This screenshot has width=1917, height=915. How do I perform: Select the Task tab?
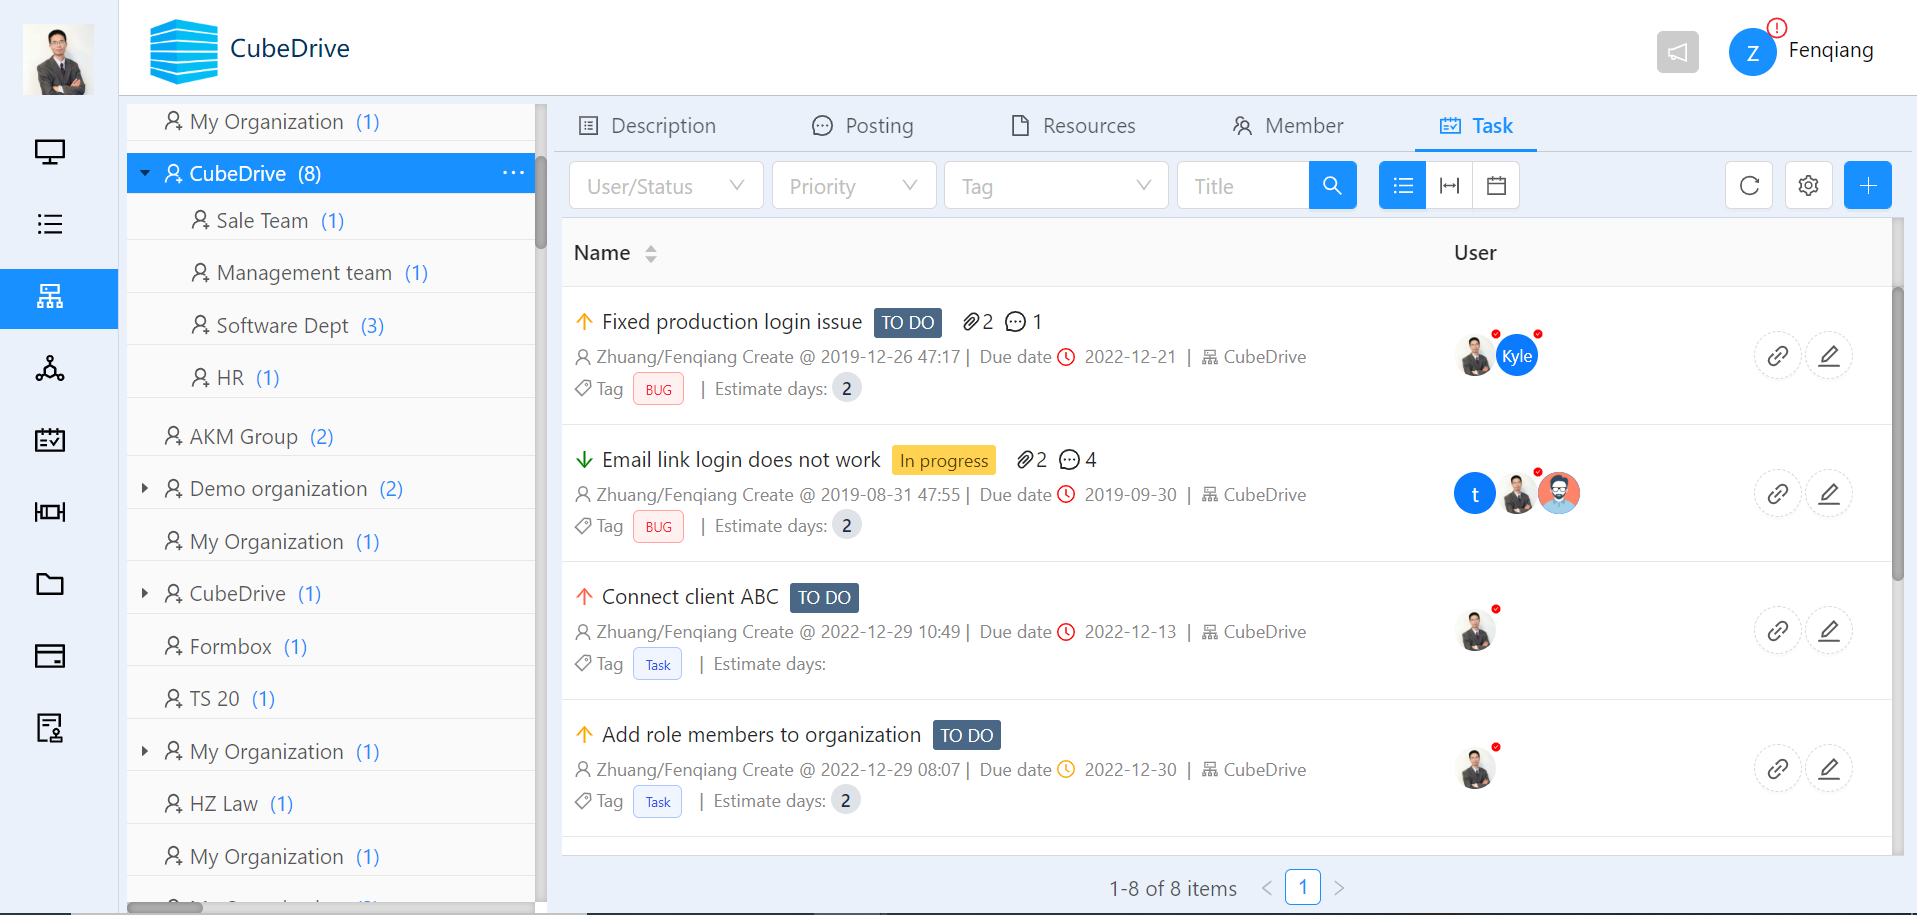tap(1476, 126)
